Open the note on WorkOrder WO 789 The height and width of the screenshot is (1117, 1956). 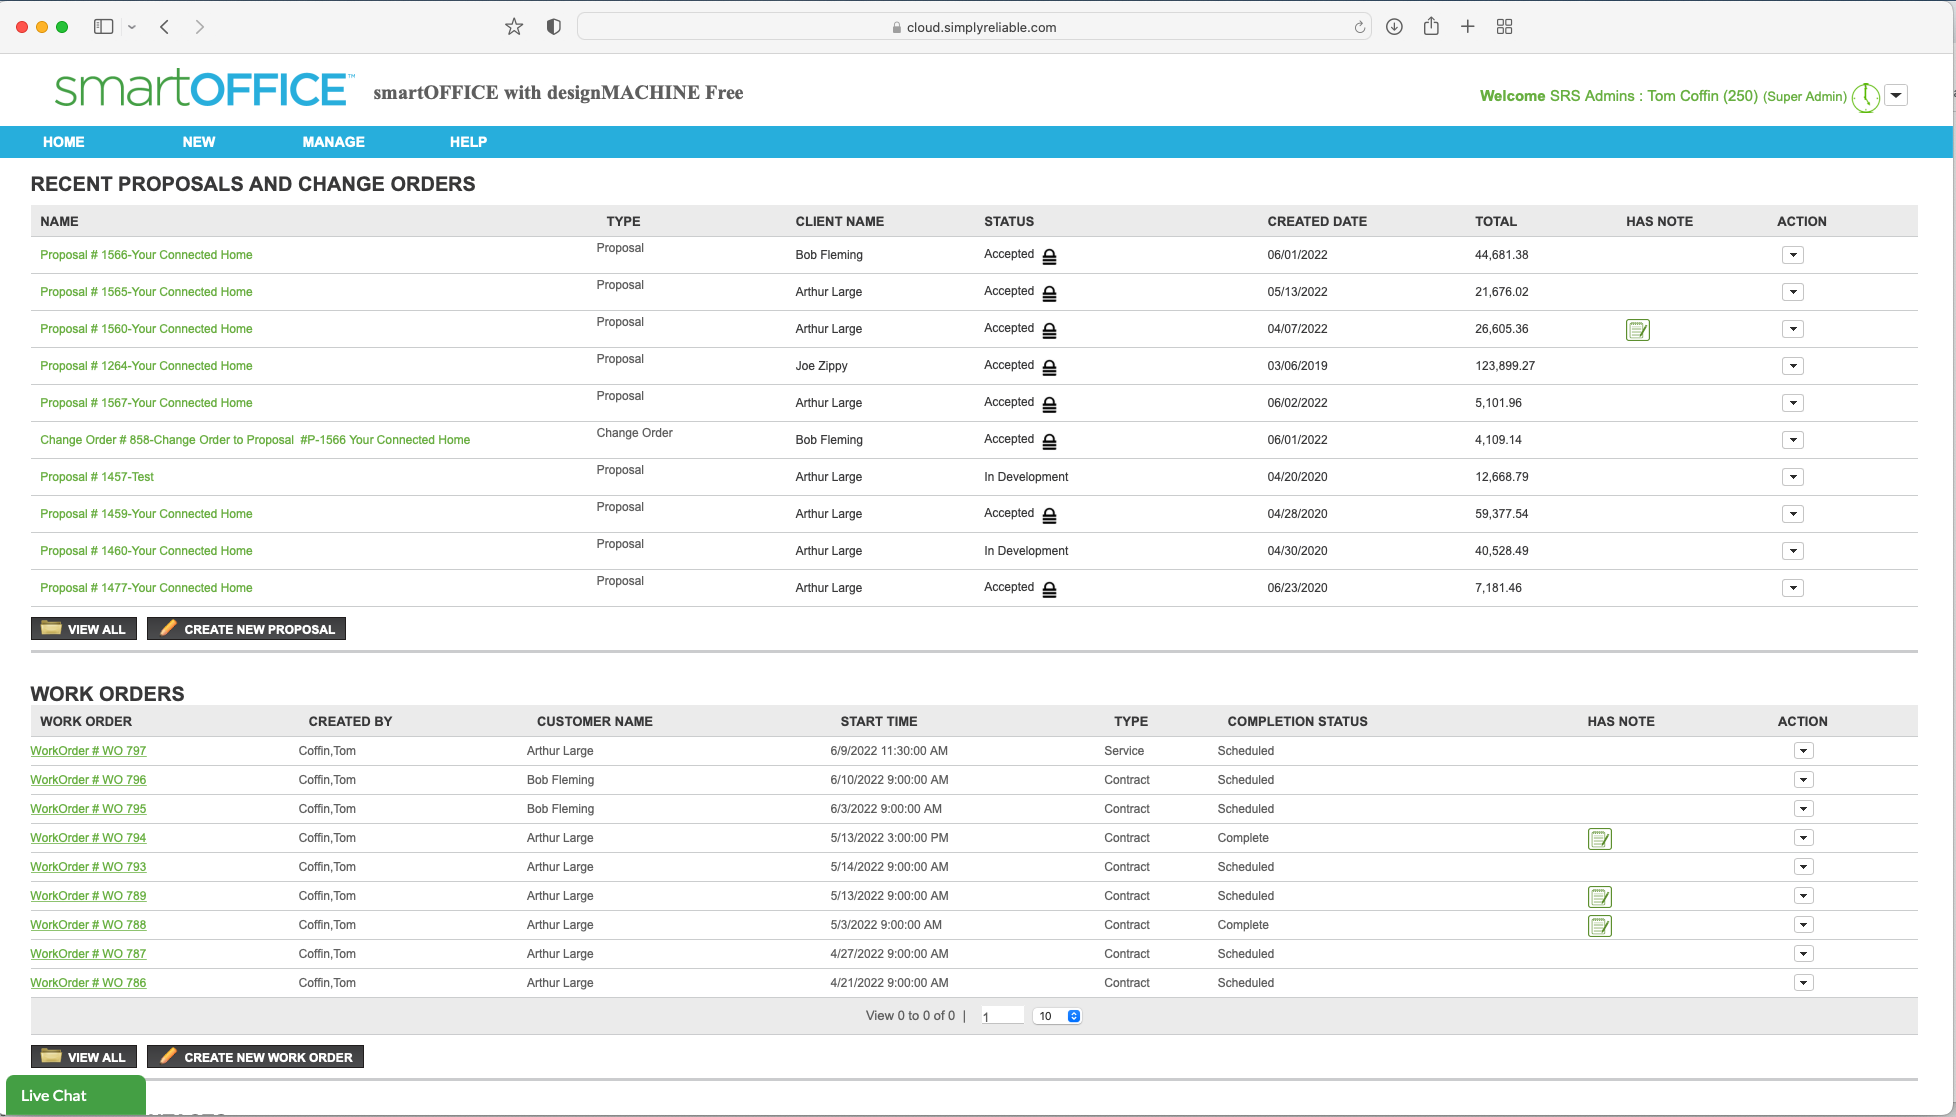[1599, 897]
